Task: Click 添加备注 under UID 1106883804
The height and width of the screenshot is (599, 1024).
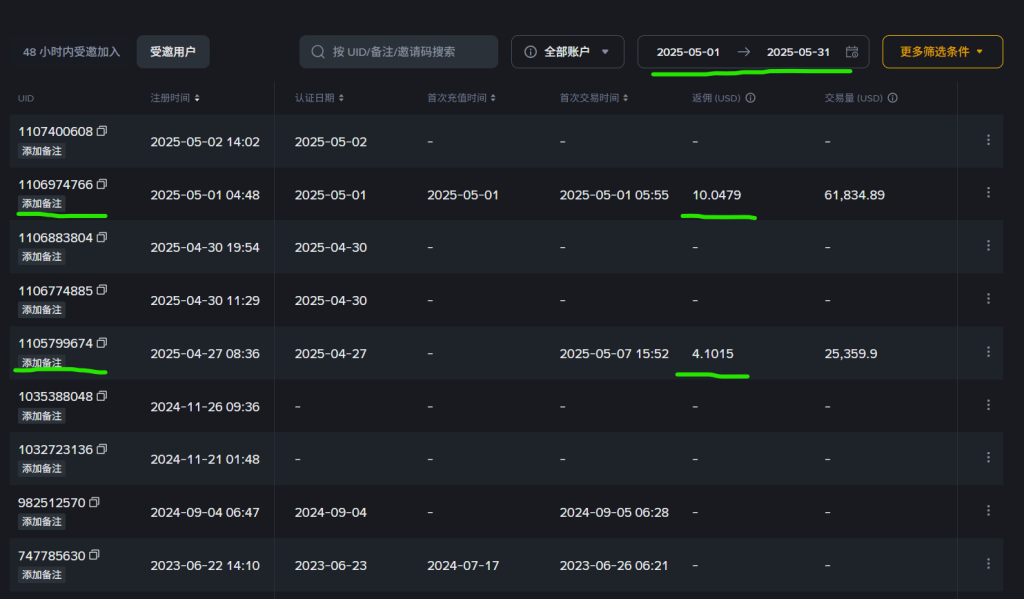Action: 42,257
